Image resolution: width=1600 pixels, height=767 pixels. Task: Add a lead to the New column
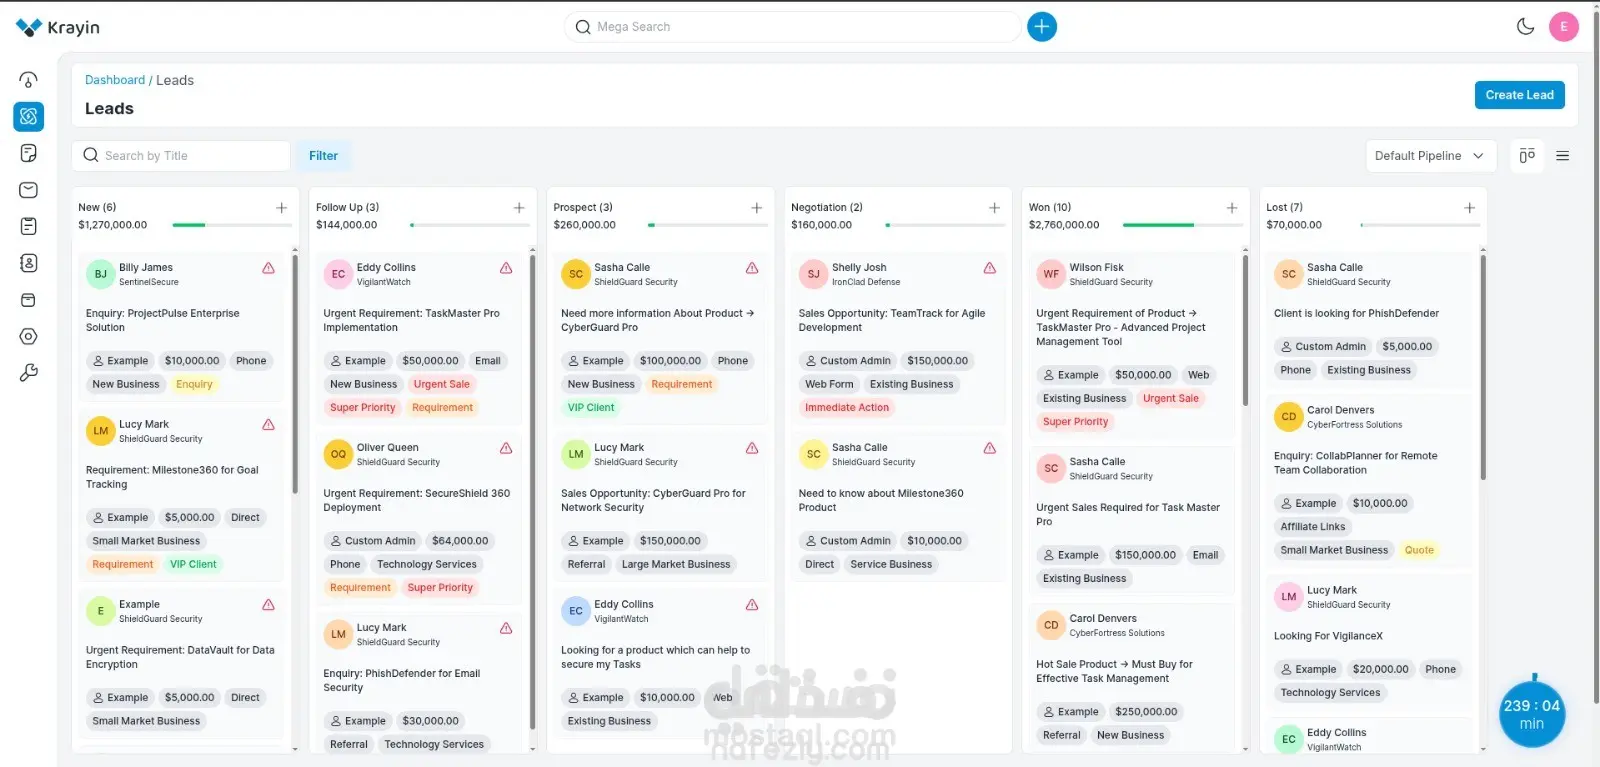(x=282, y=208)
